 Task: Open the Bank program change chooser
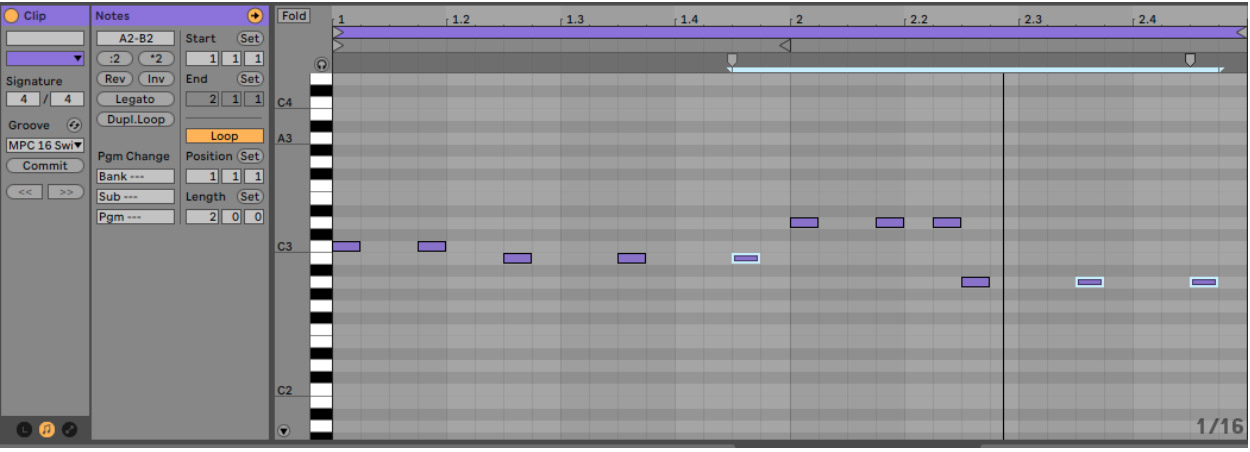click(135, 176)
